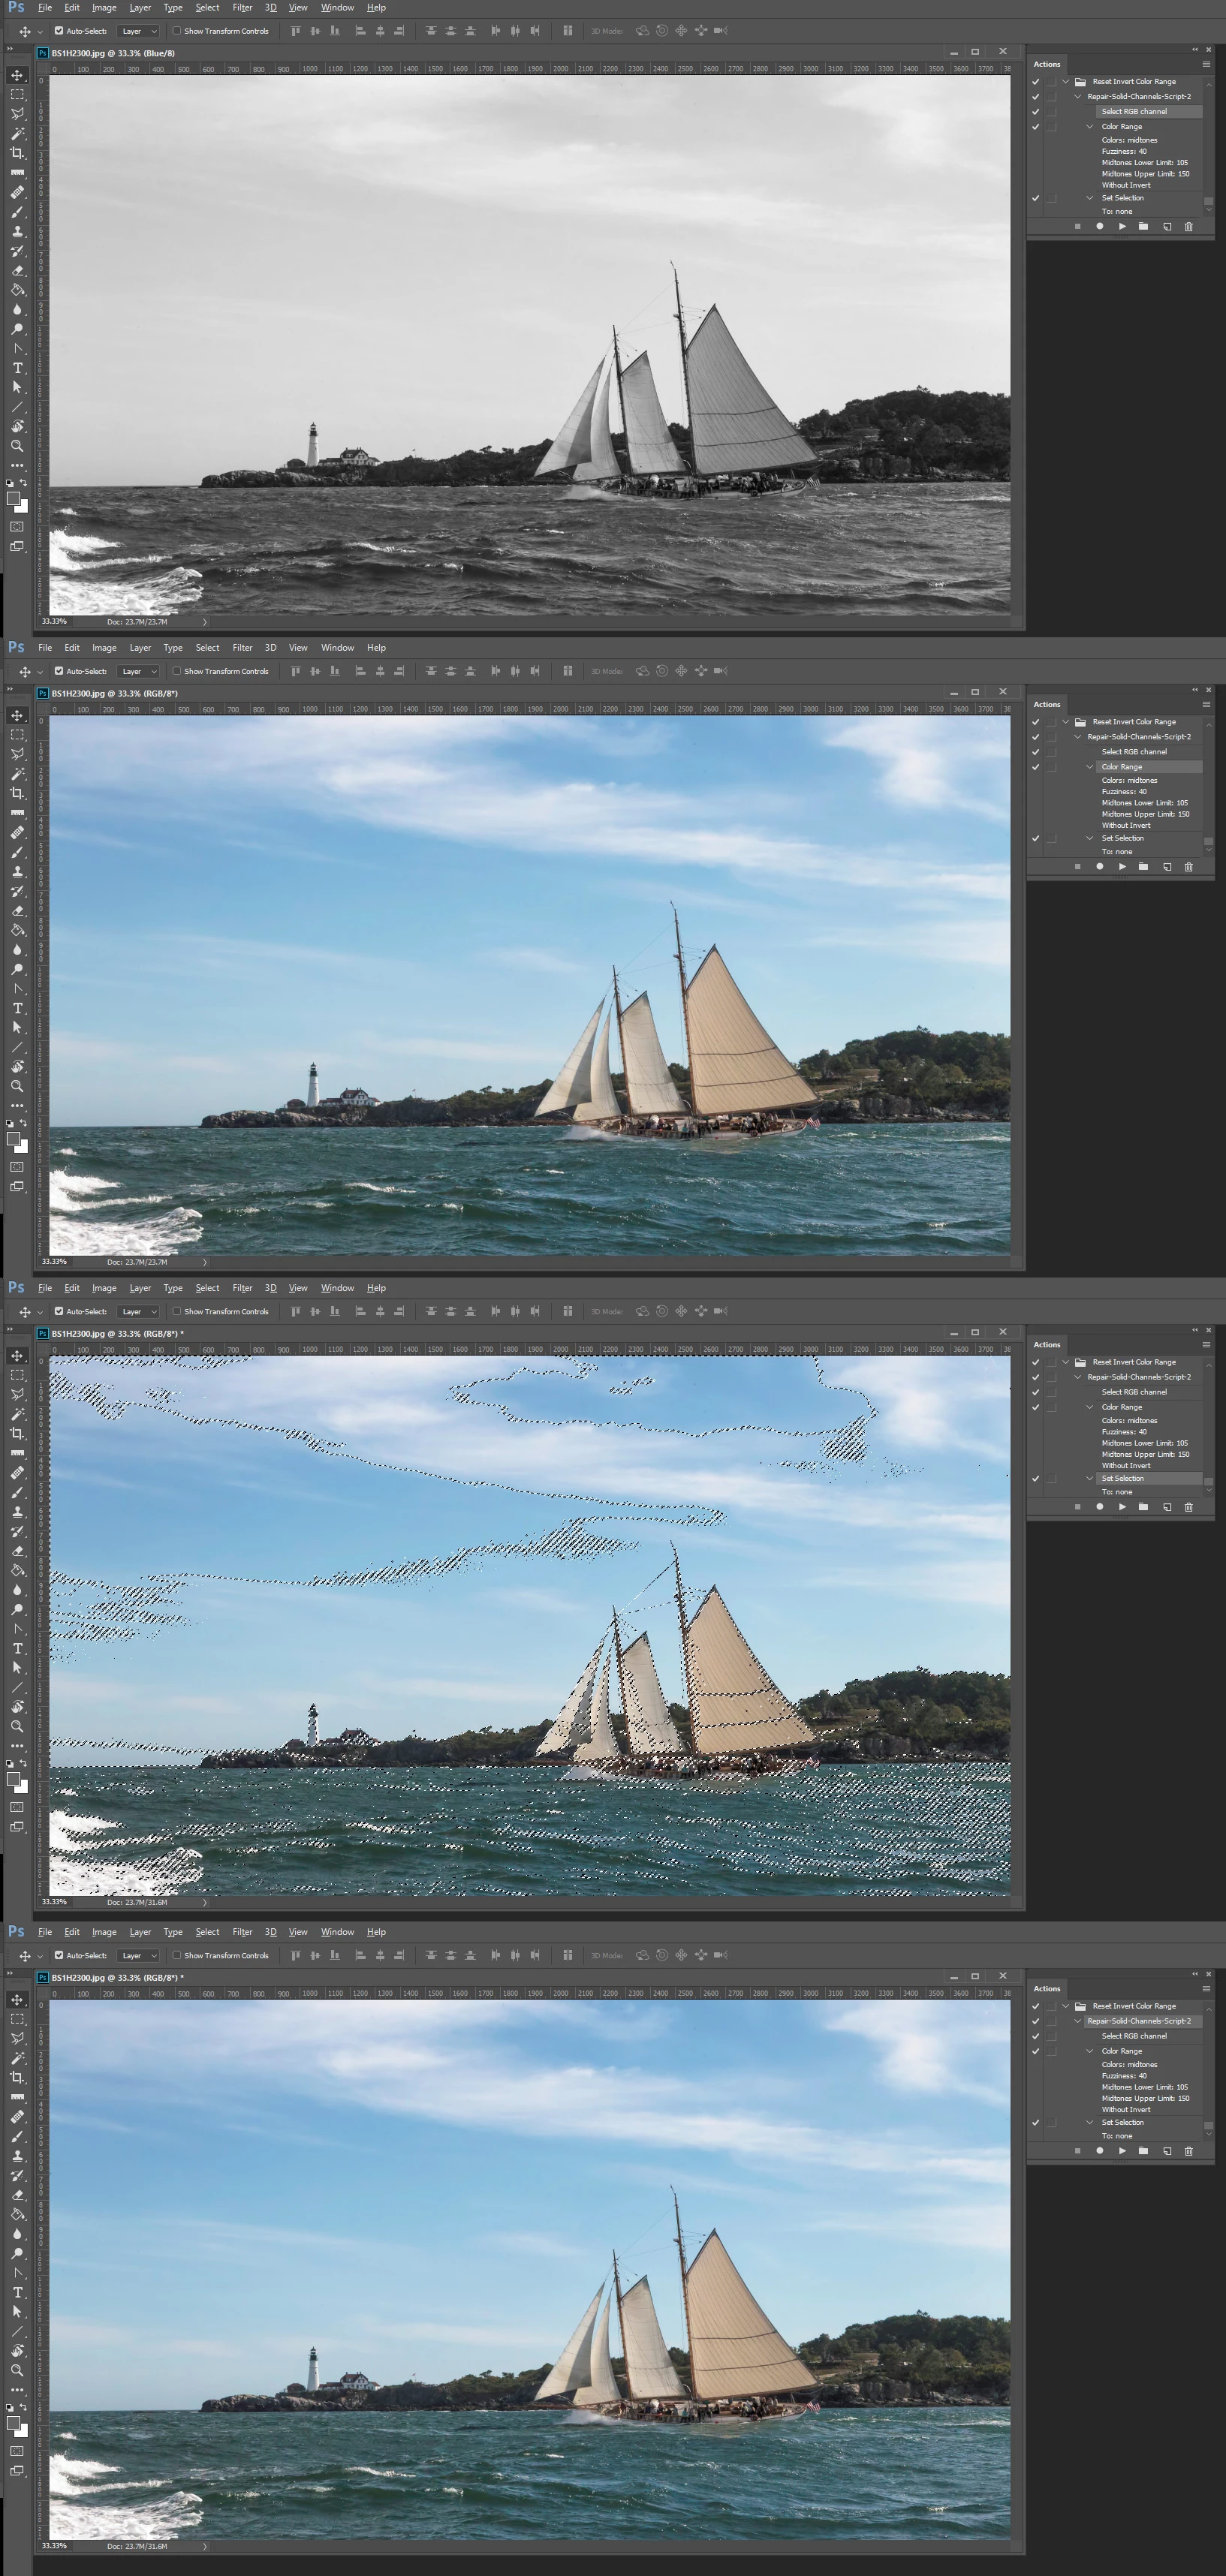Image resolution: width=1226 pixels, height=2576 pixels.
Task: Collapse Set Selection step details, Blue/8 window
Action: pos(1090,198)
